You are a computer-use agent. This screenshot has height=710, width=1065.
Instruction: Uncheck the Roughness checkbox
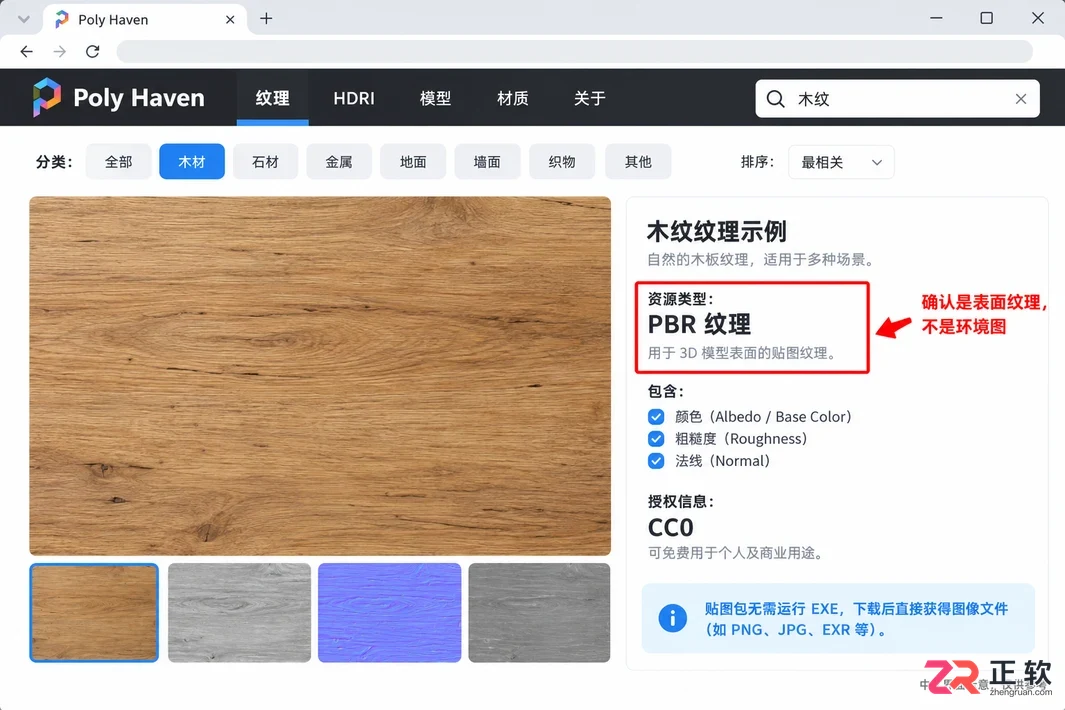click(x=656, y=439)
